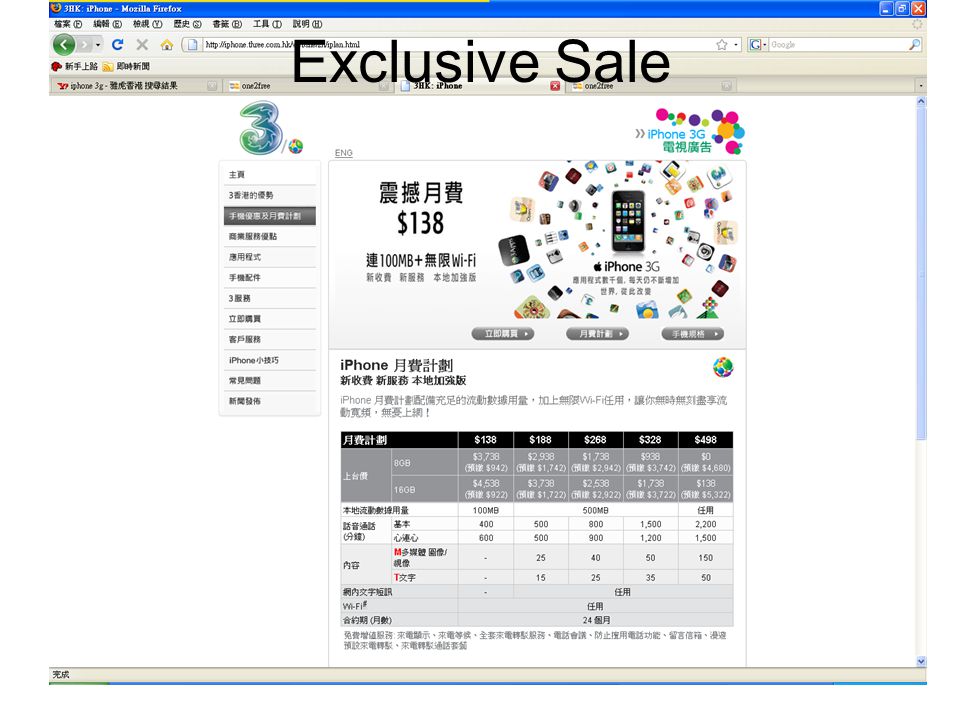This screenshot has width=960, height=720.
Task: Go back with the green Back arrow
Action: coord(64,45)
